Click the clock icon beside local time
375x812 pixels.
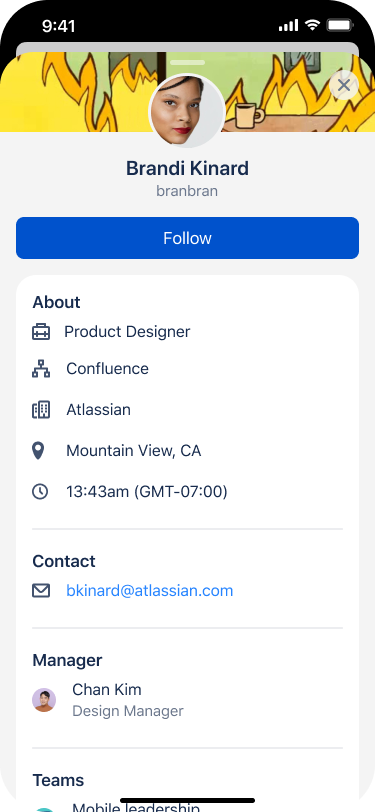click(40, 491)
